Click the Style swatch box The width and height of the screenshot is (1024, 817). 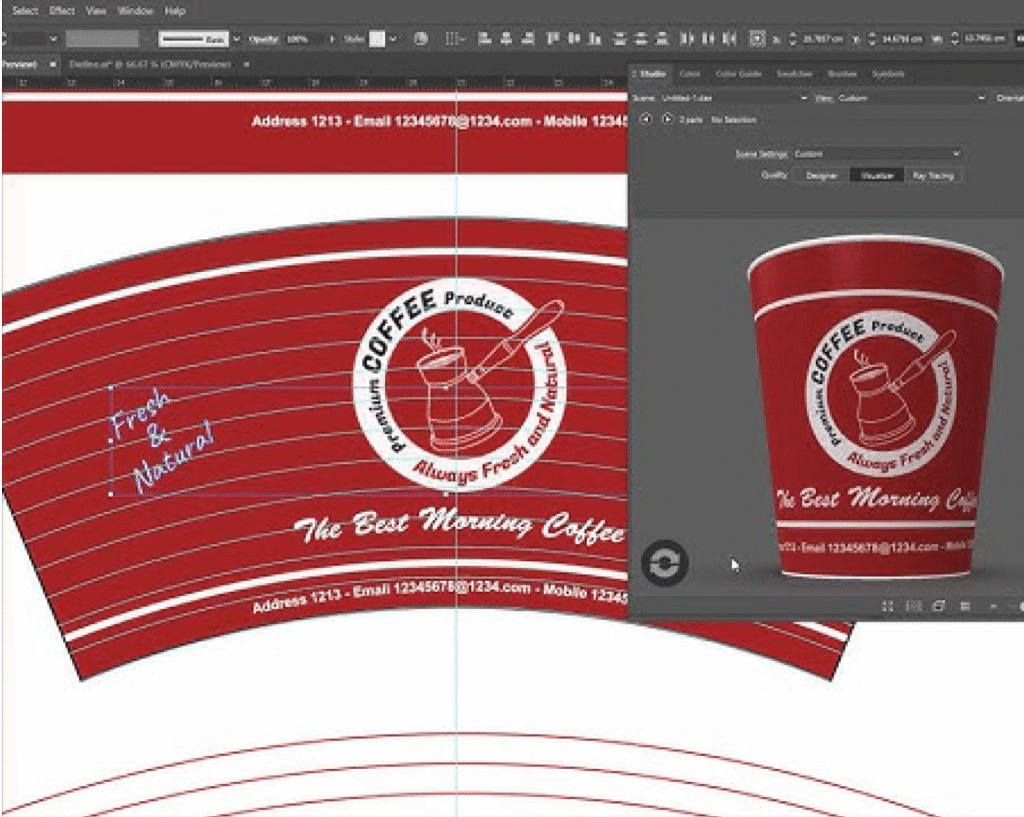(x=377, y=39)
